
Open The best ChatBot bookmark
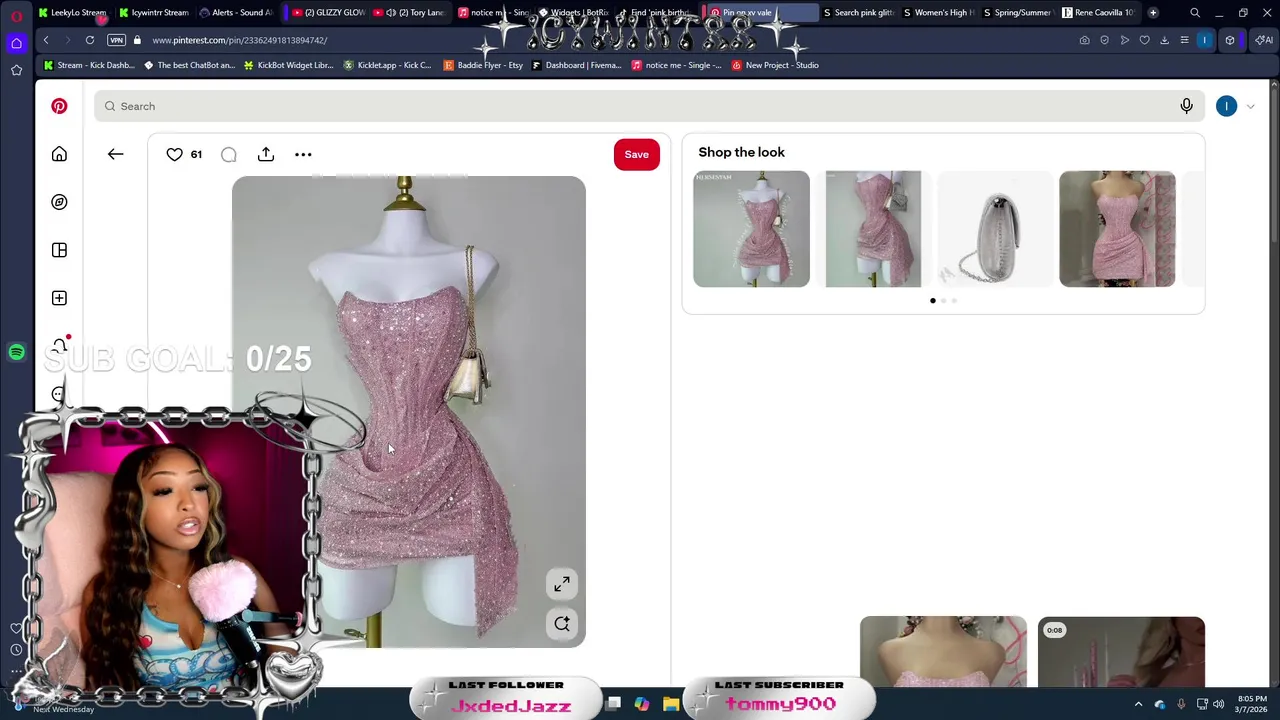pyautogui.click(x=189, y=65)
